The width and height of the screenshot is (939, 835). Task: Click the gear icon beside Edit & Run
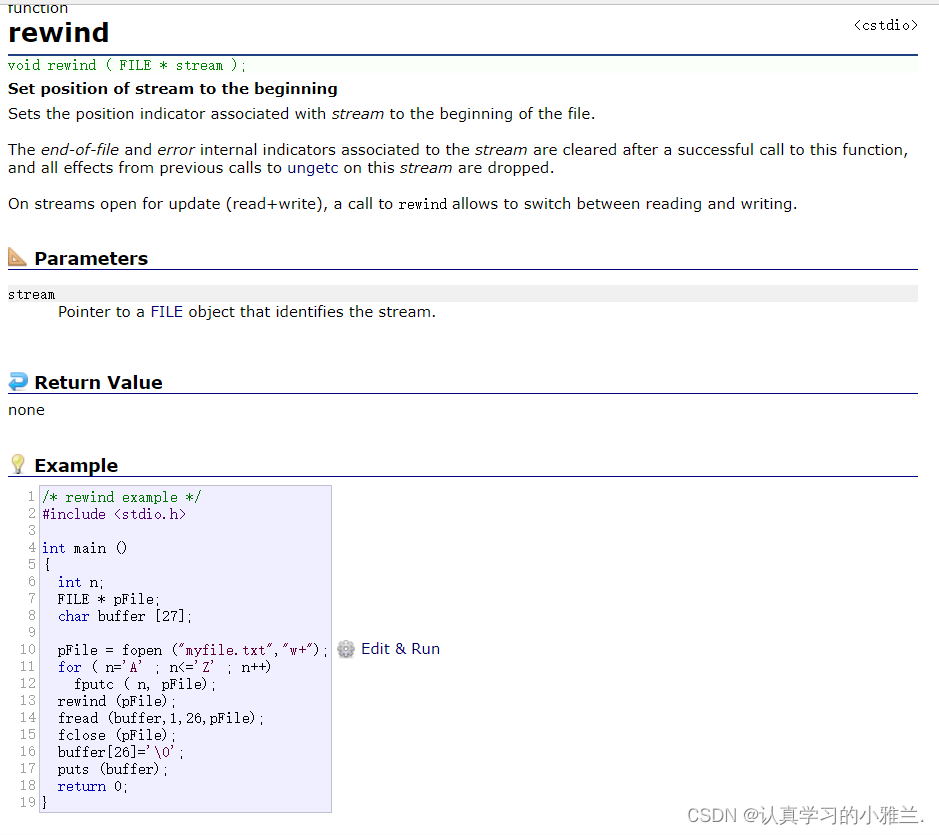[346, 649]
